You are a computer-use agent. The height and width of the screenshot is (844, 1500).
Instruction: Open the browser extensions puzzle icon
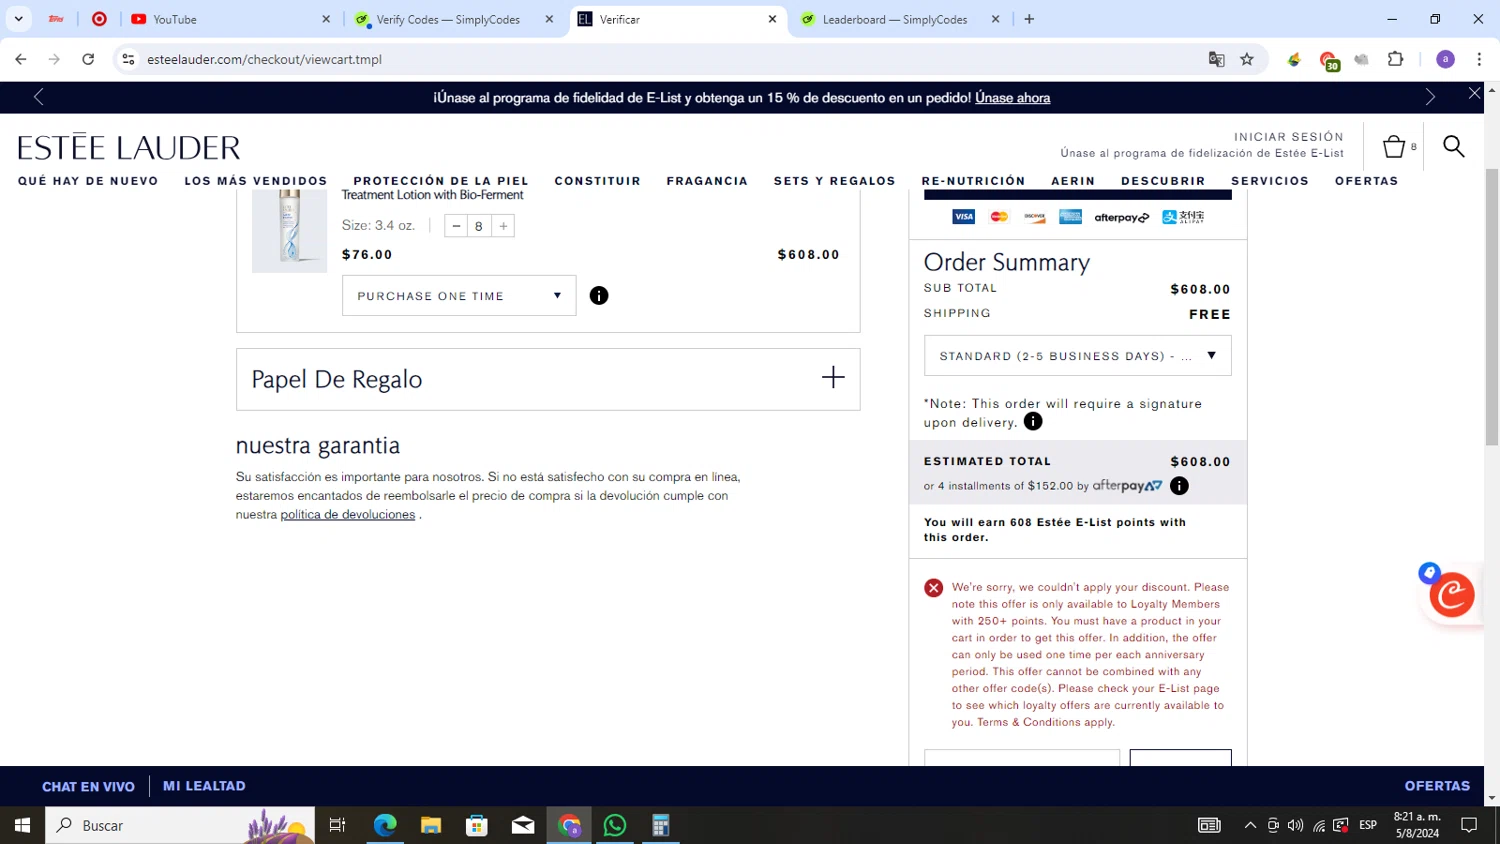point(1396,59)
